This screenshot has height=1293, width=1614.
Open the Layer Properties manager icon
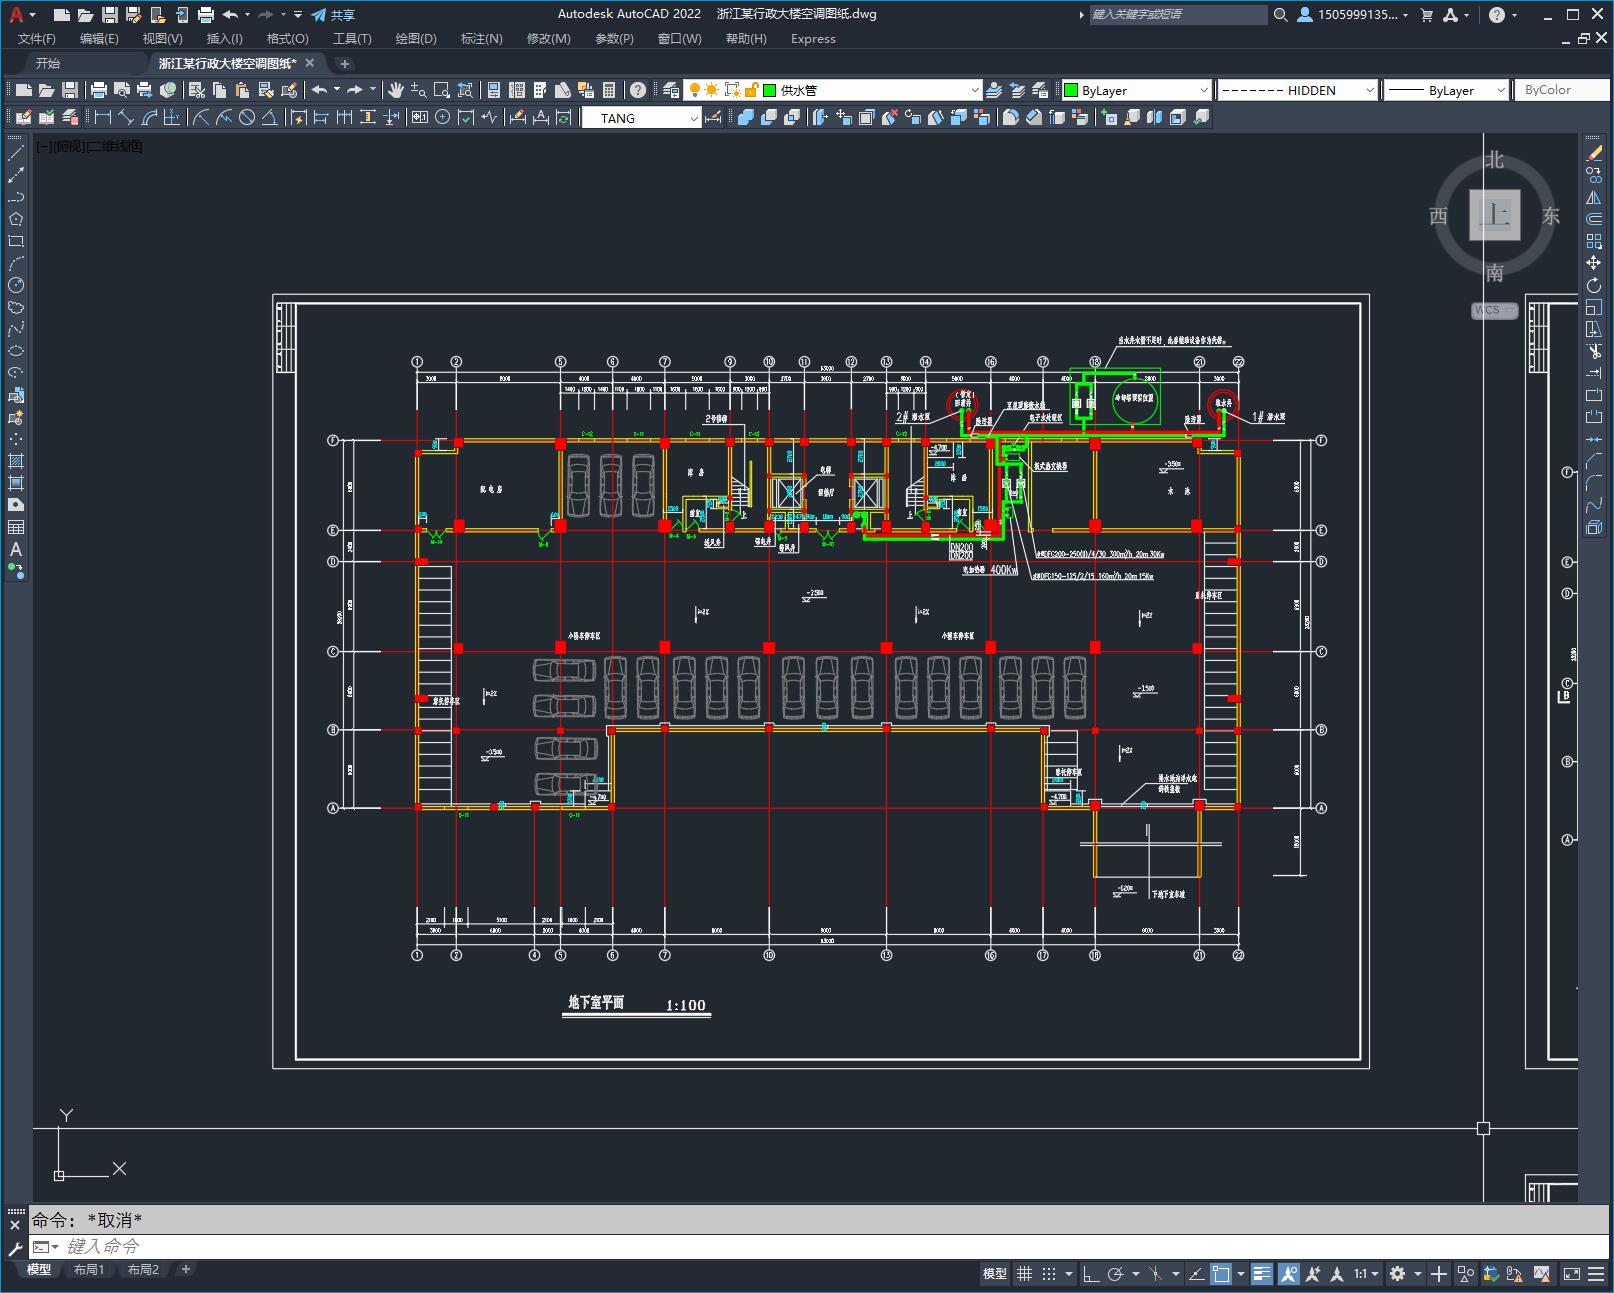pos(671,90)
